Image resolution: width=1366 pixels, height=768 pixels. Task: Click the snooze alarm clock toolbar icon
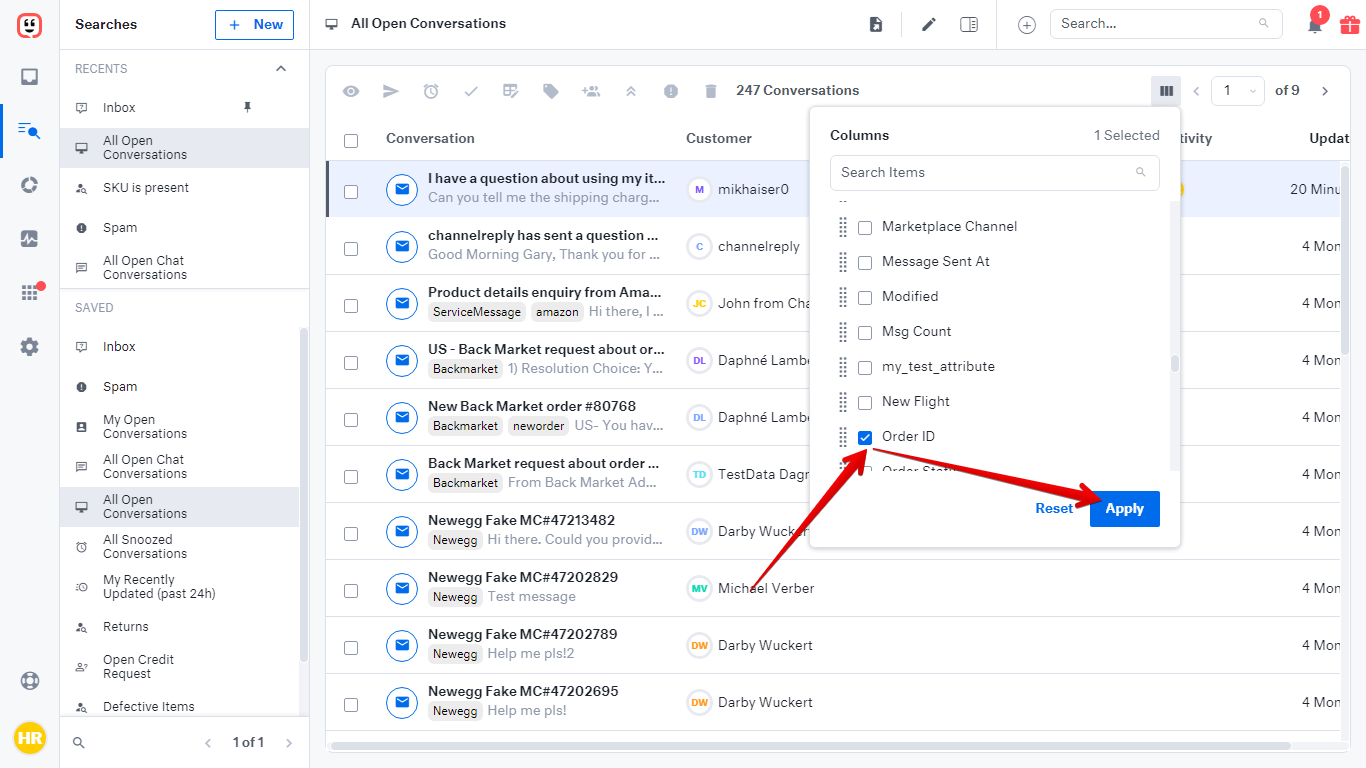(431, 91)
